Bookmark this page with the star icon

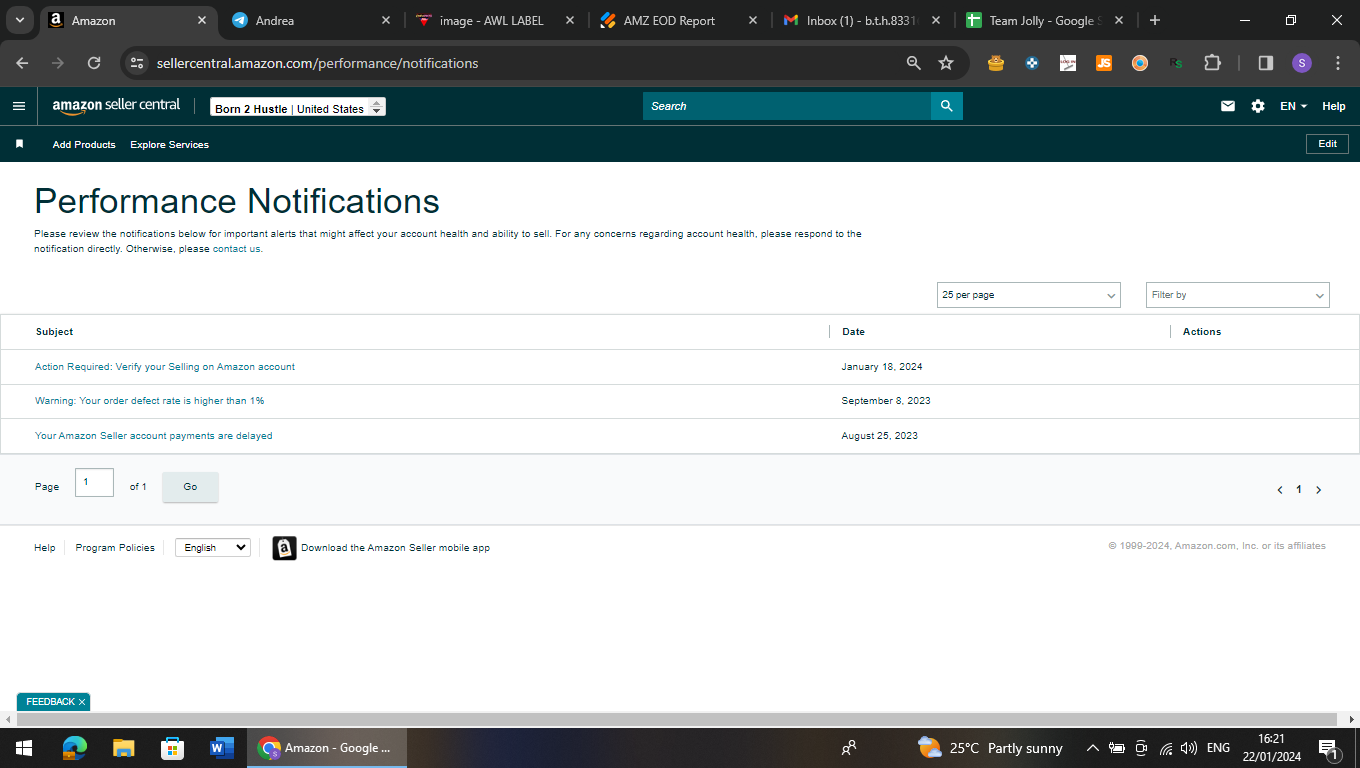pos(946,63)
